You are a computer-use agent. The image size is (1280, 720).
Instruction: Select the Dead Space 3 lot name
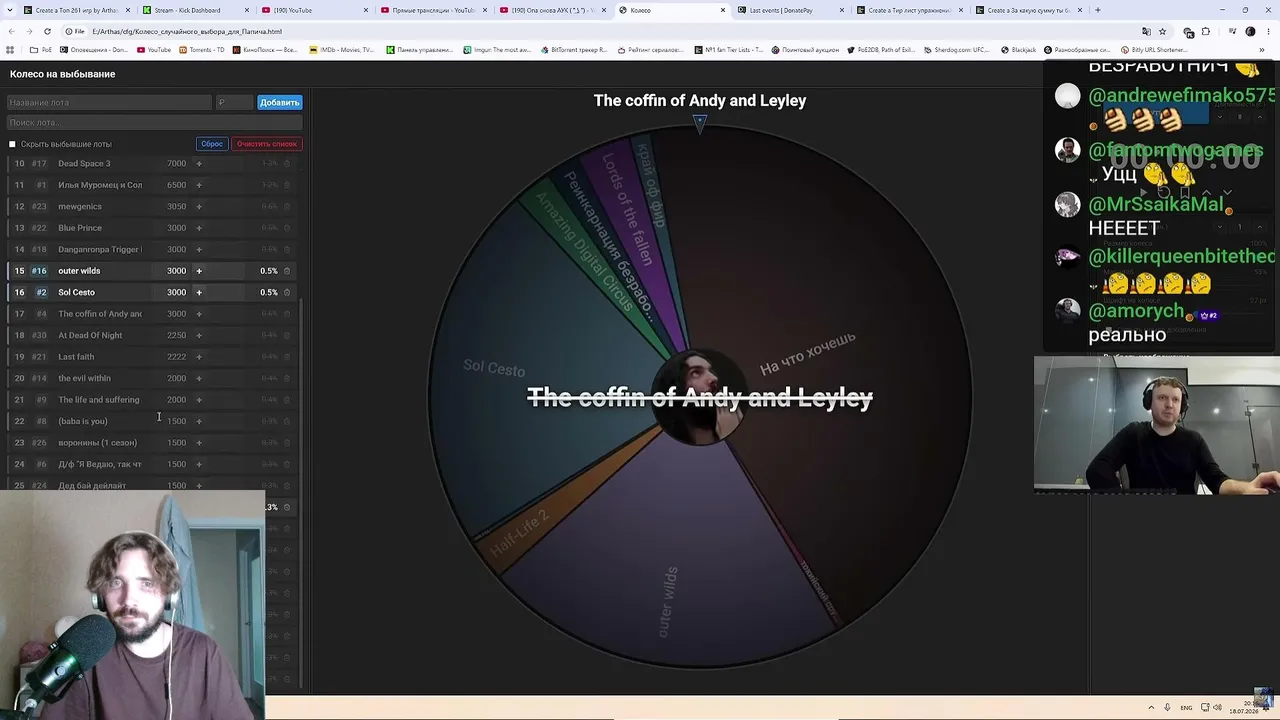84,164
